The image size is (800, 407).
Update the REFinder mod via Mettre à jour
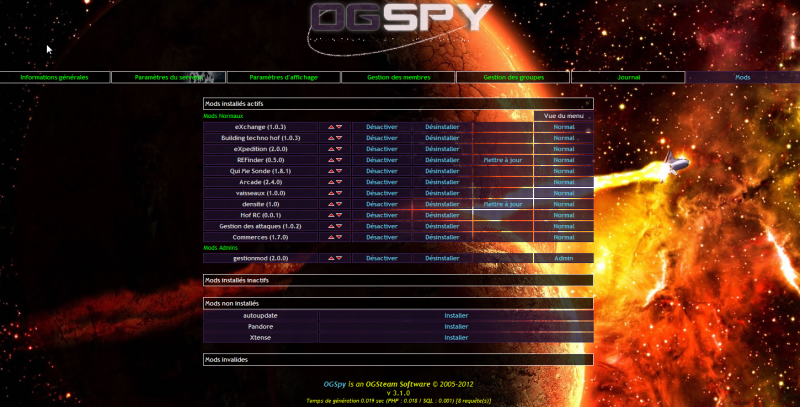point(503,160)
